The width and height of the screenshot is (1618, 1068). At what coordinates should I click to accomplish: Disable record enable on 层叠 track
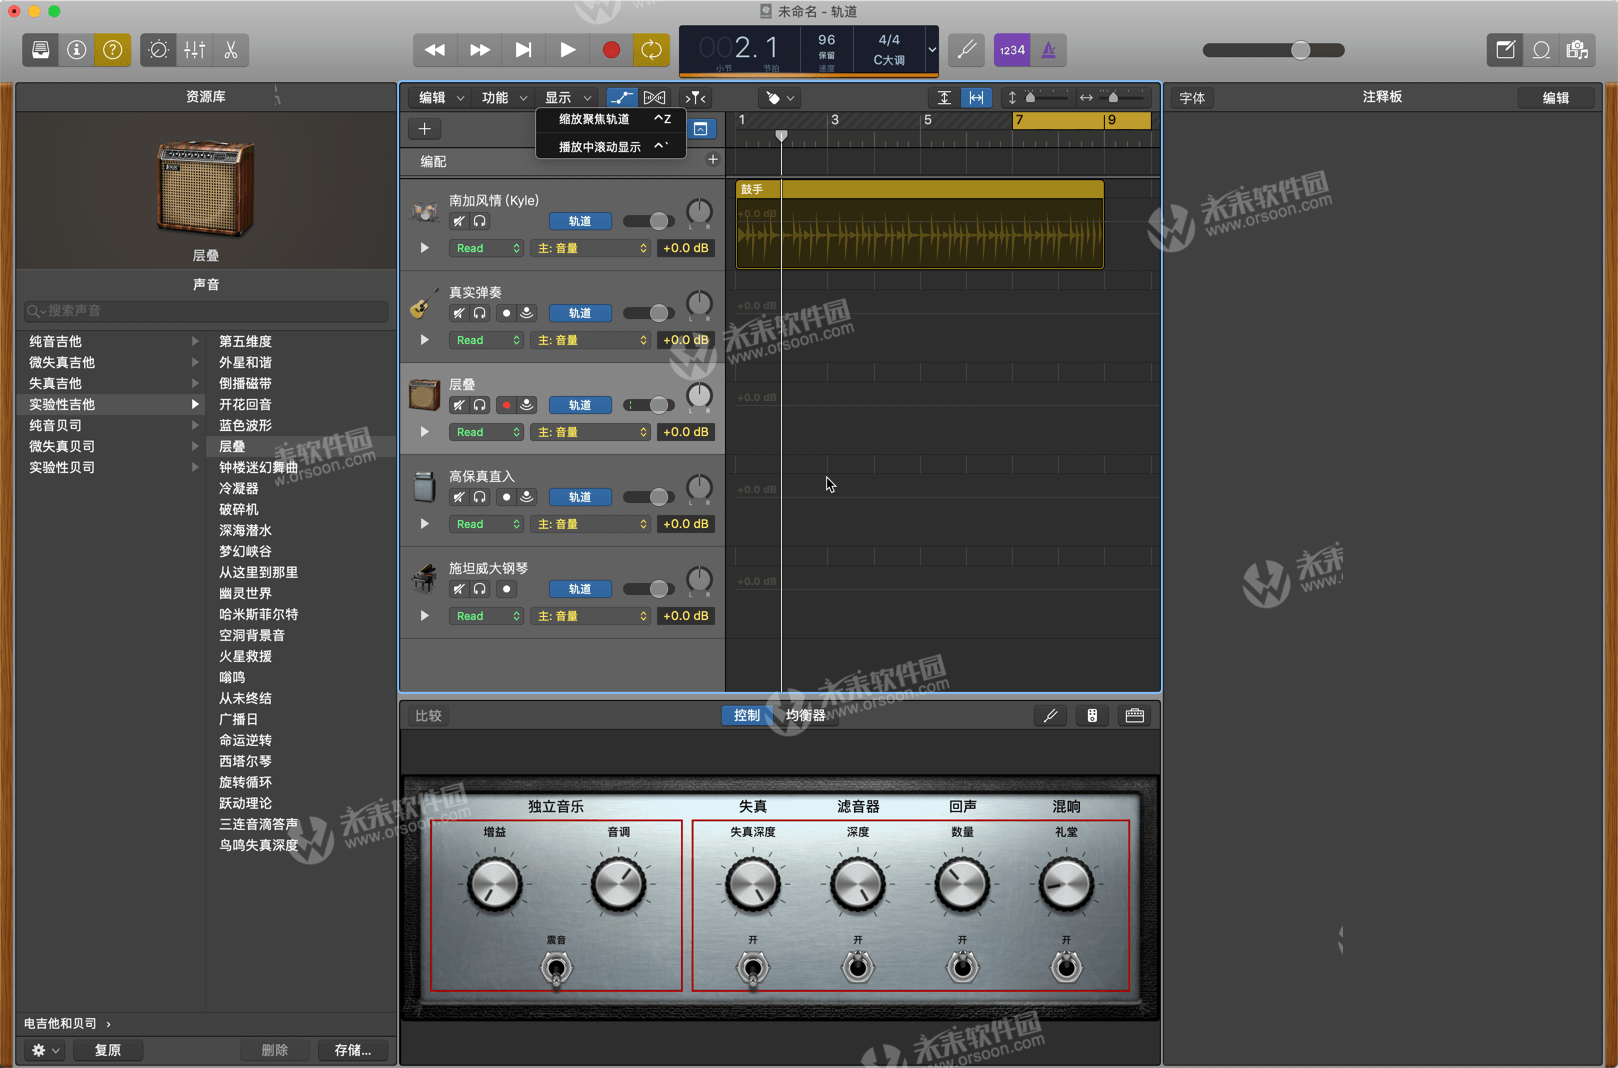506,405
